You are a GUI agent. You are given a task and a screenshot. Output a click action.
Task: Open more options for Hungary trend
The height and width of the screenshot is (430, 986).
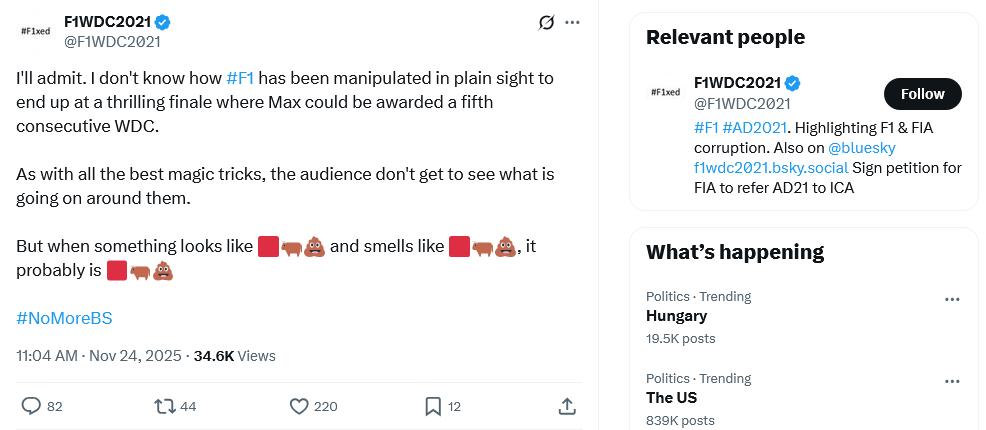pyautogui.click(x=952, y=299)
